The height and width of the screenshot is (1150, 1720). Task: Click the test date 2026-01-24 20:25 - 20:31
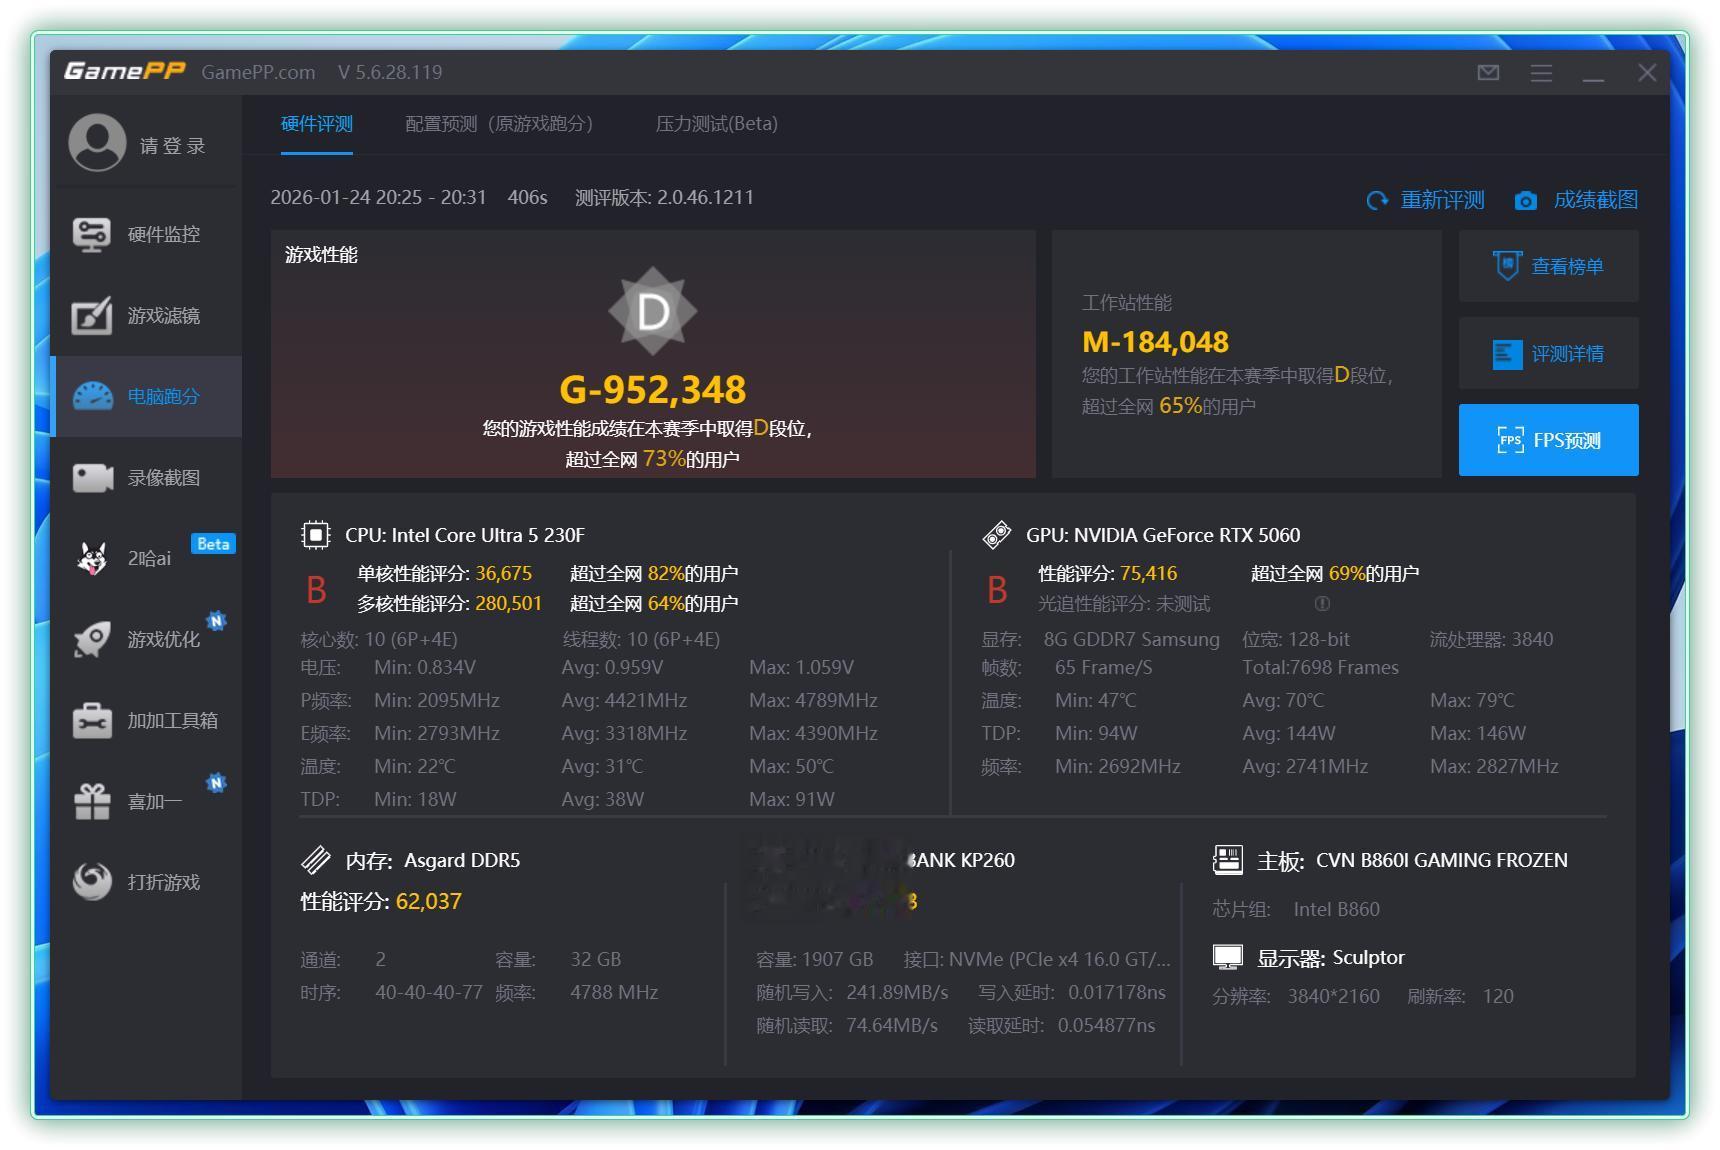click(x=378, y=197)
